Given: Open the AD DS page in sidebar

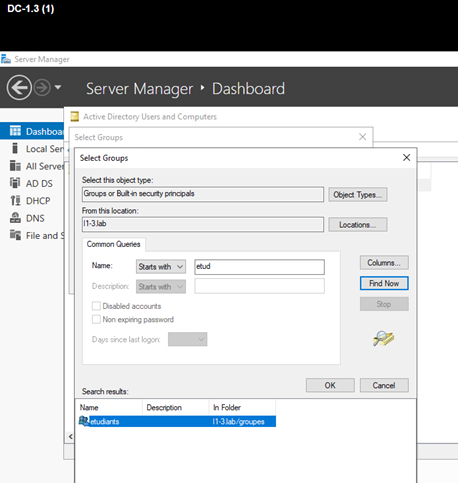Looking at the screenshot, I should point(39,183).
